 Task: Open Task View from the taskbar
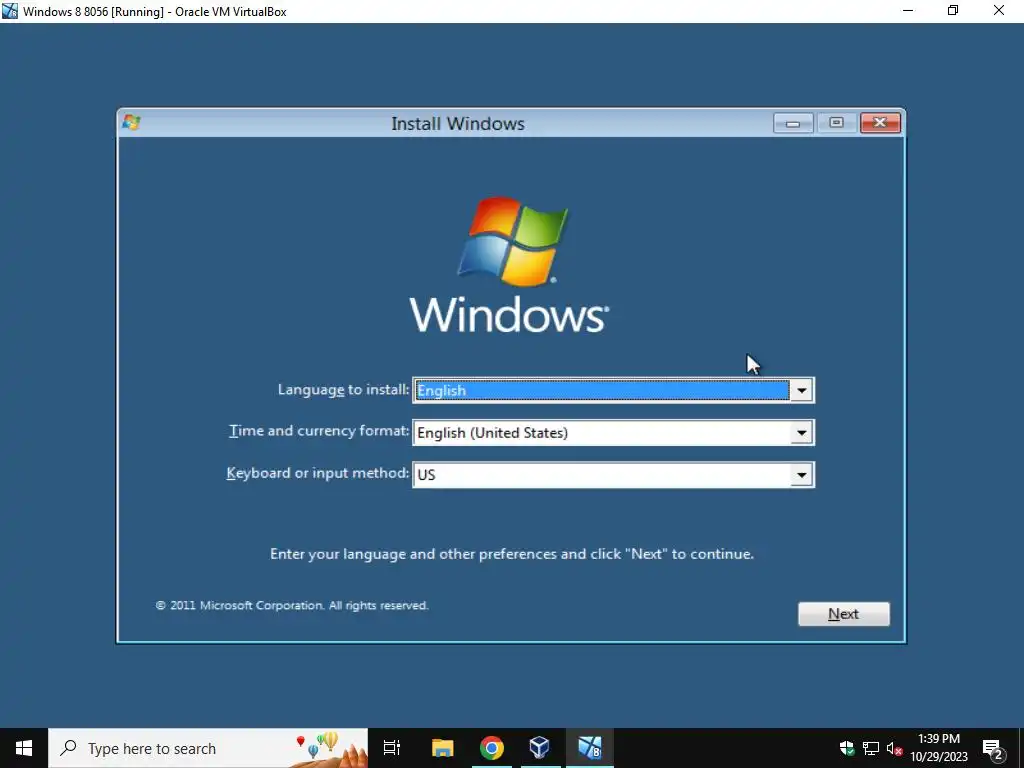click(392, 748)
